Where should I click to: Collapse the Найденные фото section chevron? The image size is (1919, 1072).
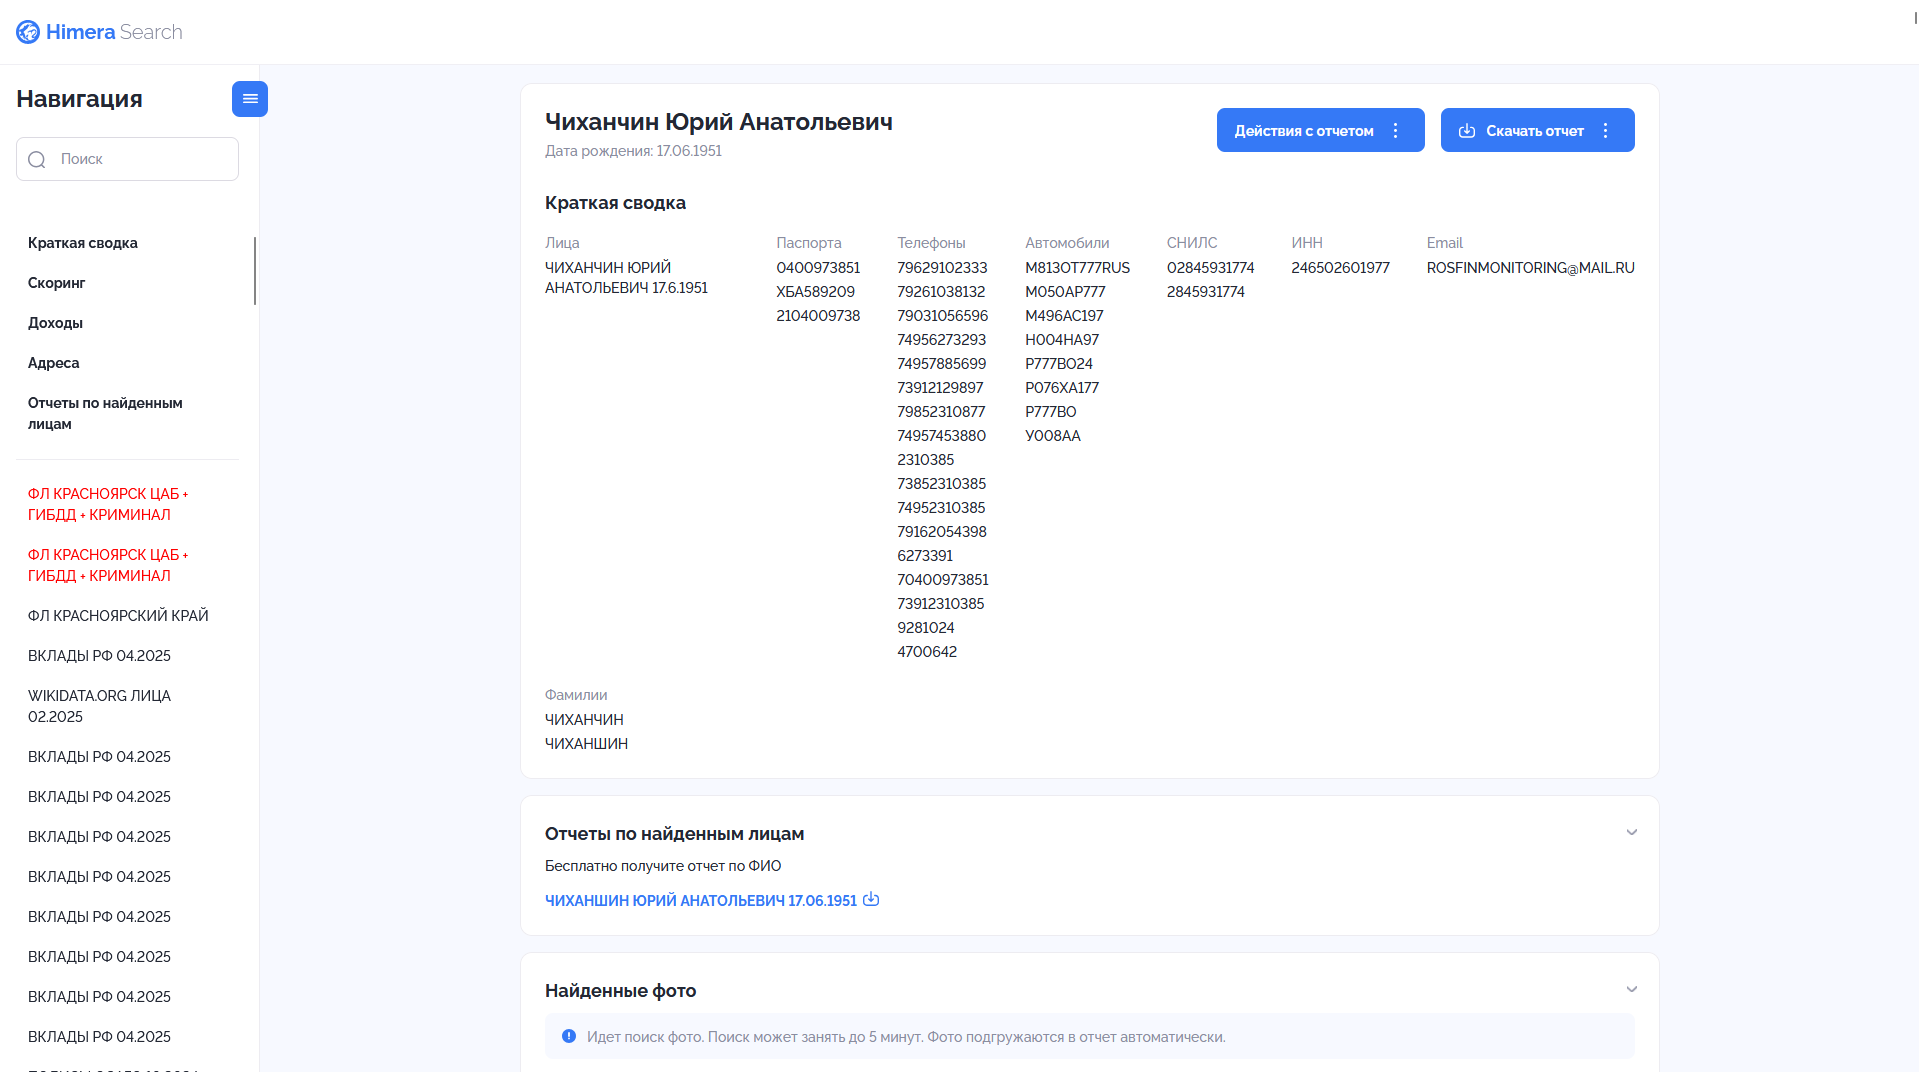click(x=1632, y=989)
